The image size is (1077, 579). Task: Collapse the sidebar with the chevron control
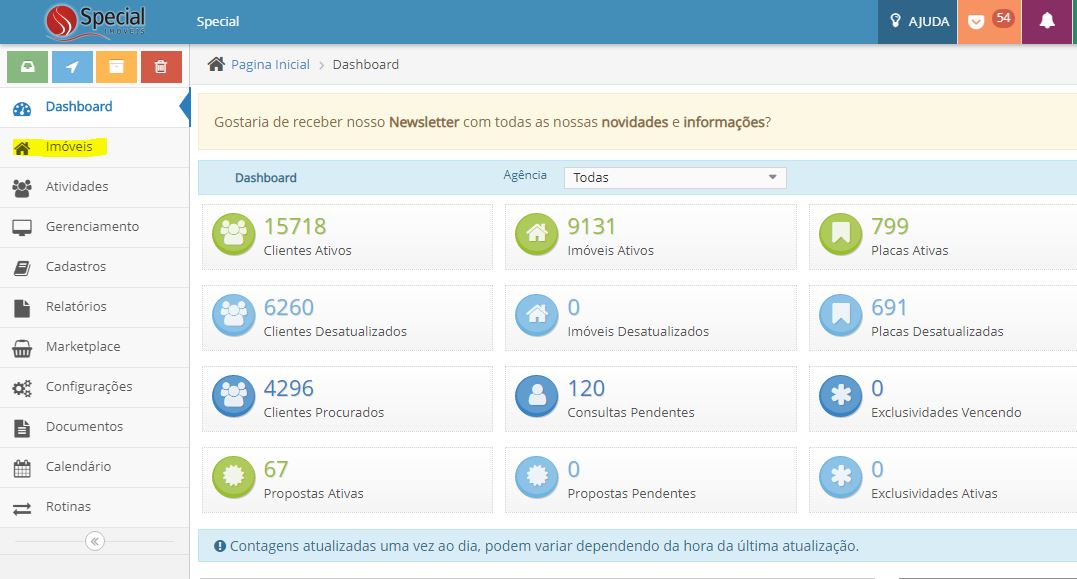(94, 541)
